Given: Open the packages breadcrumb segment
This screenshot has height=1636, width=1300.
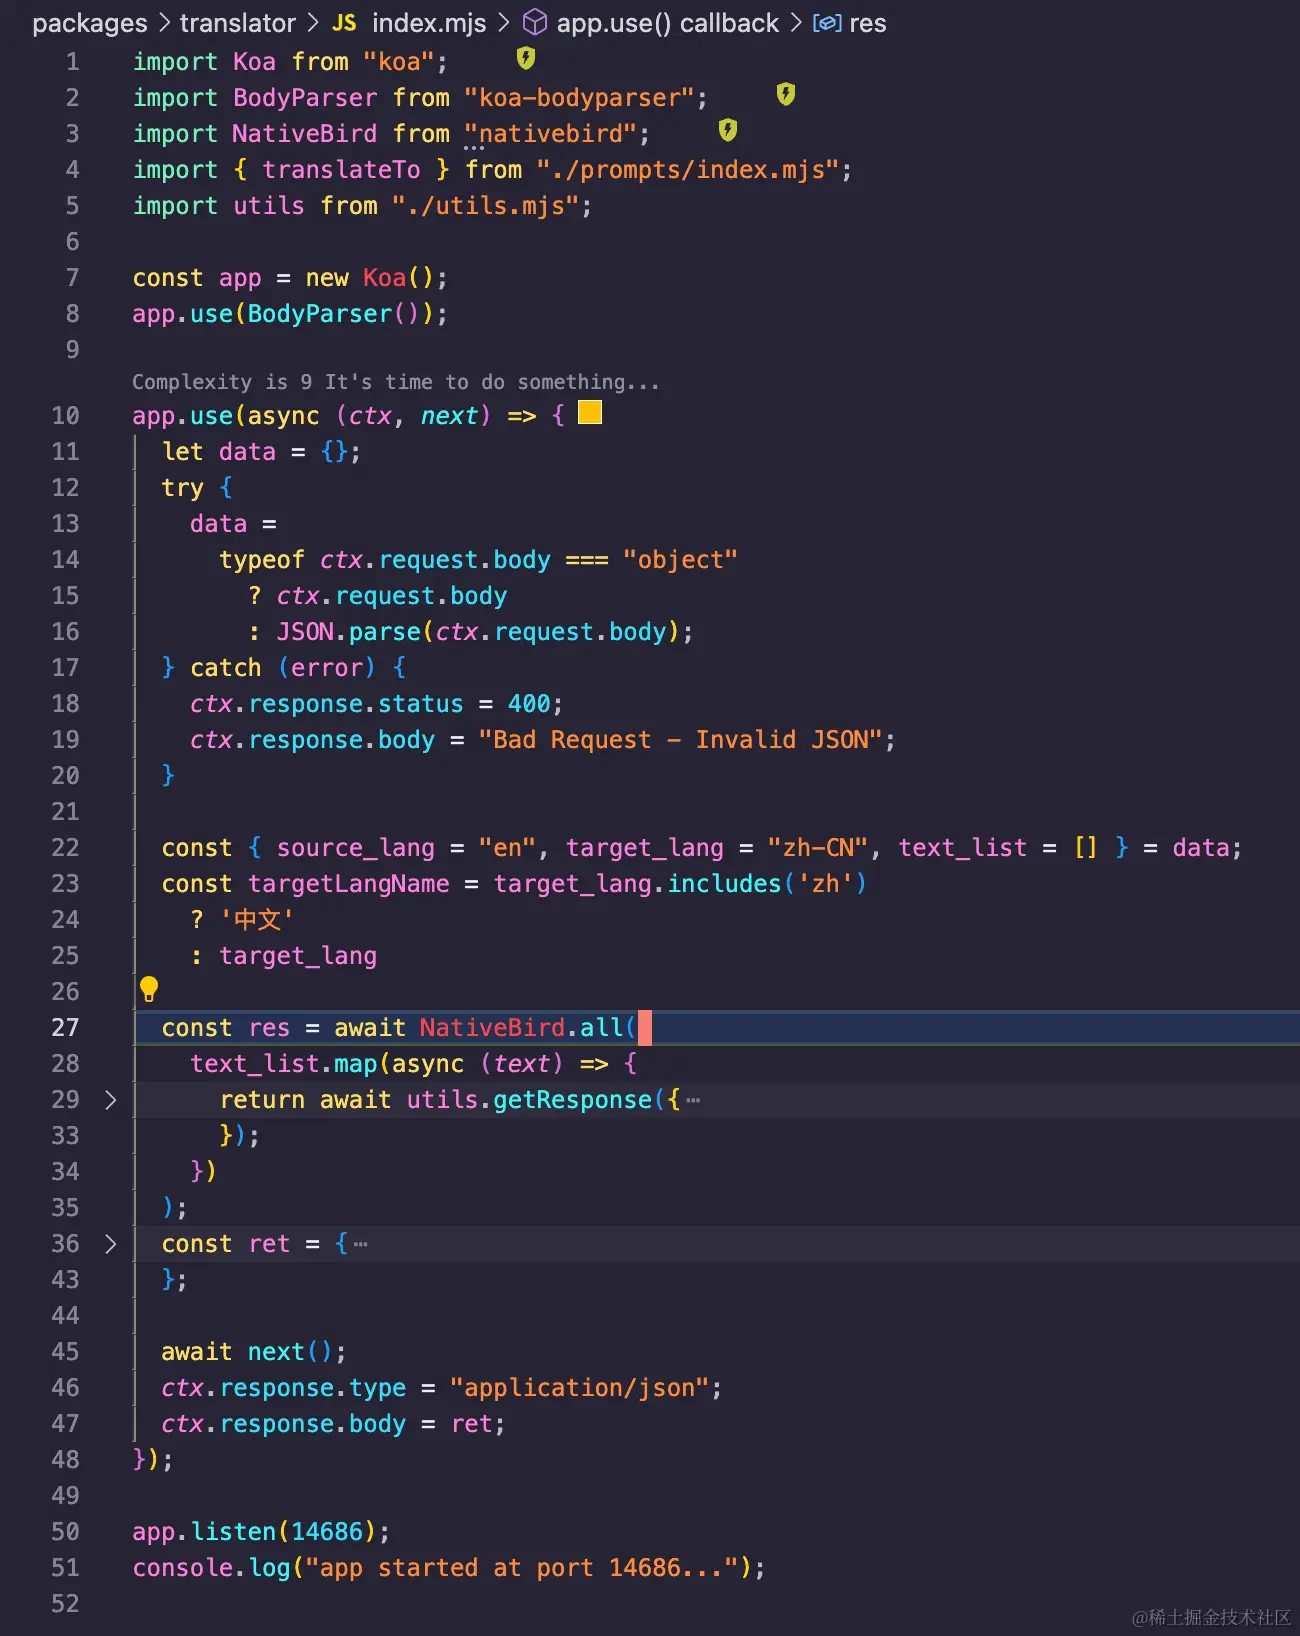Looking at the screenshot, I should [89, 23].
